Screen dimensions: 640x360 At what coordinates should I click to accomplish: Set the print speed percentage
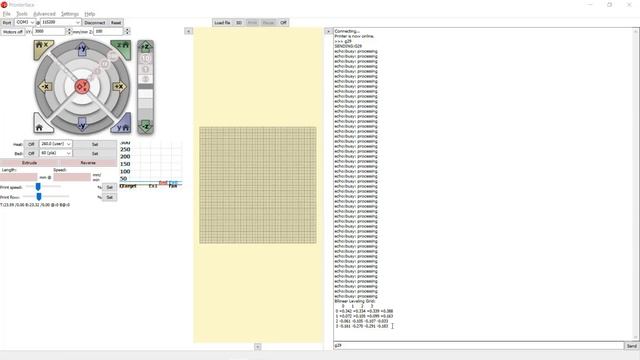109,187
